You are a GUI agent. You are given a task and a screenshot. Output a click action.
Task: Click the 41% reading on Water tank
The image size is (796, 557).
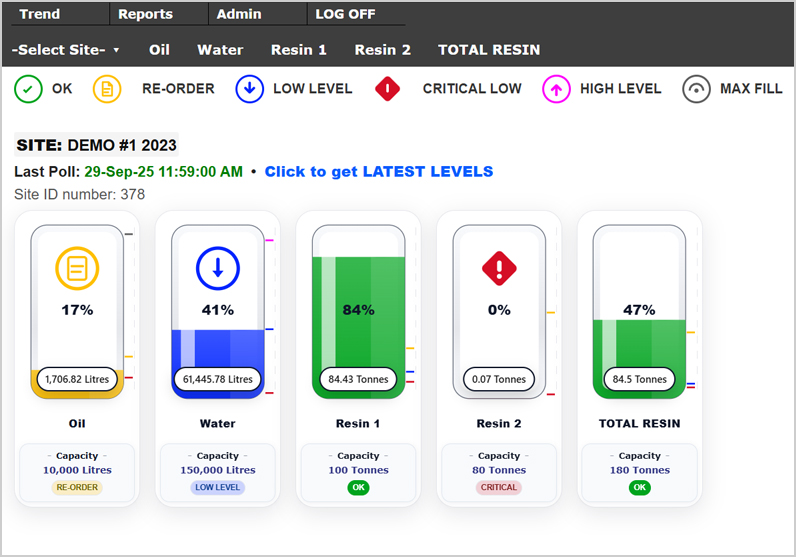tap(218, 310)
